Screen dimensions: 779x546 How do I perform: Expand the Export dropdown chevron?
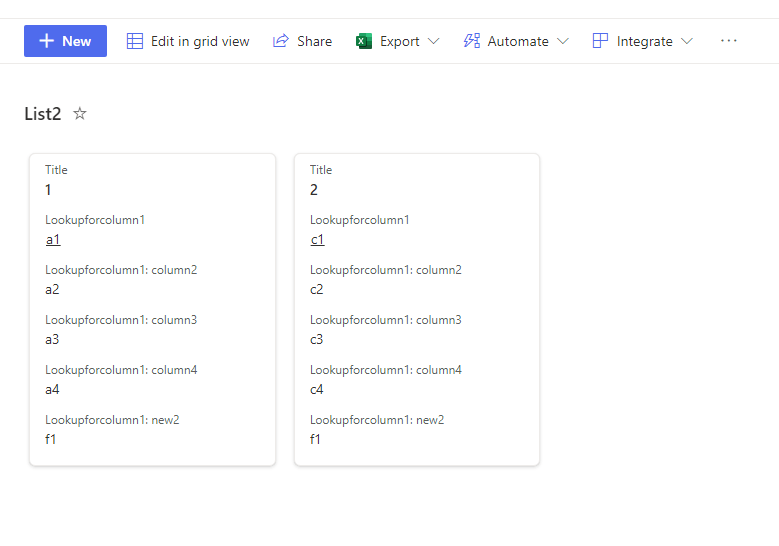434,41
